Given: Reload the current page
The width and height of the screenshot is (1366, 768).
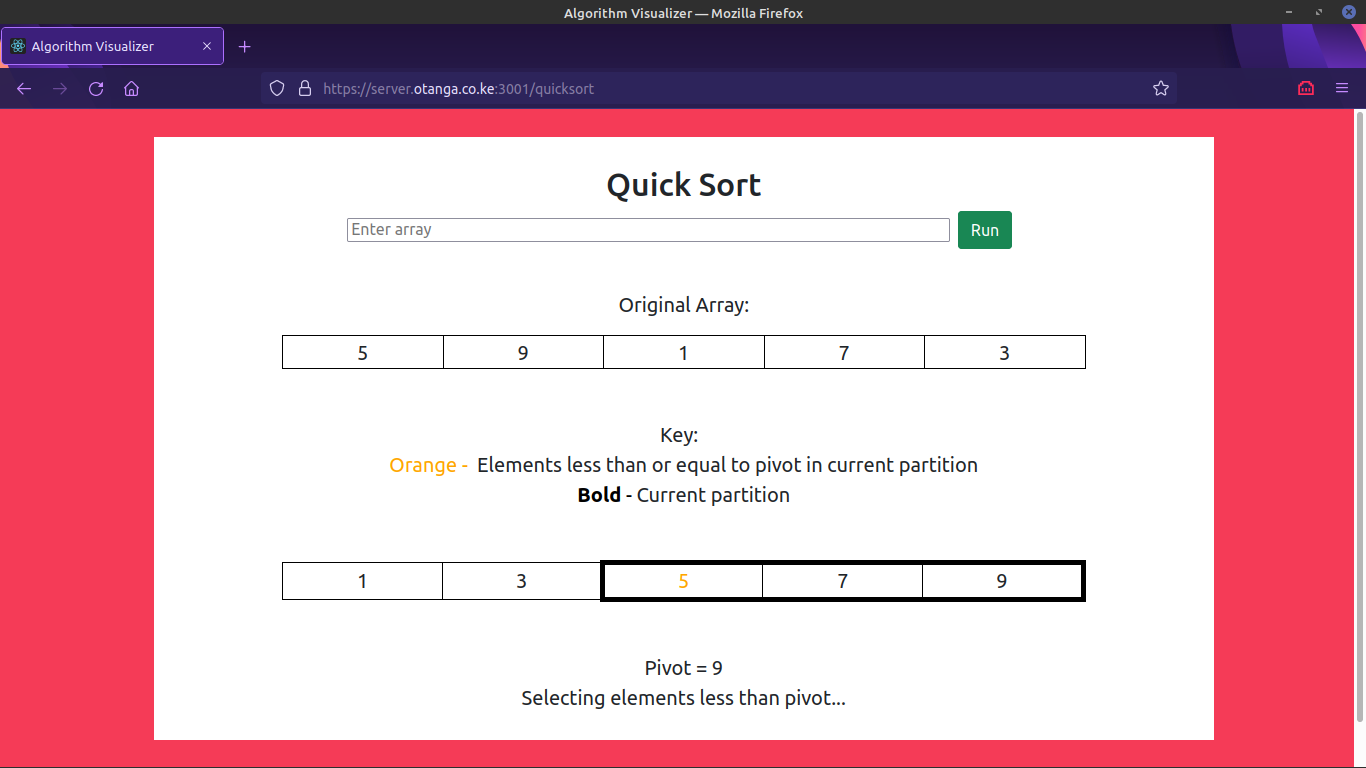Looking at the screenshot, I should click(96, 89).
